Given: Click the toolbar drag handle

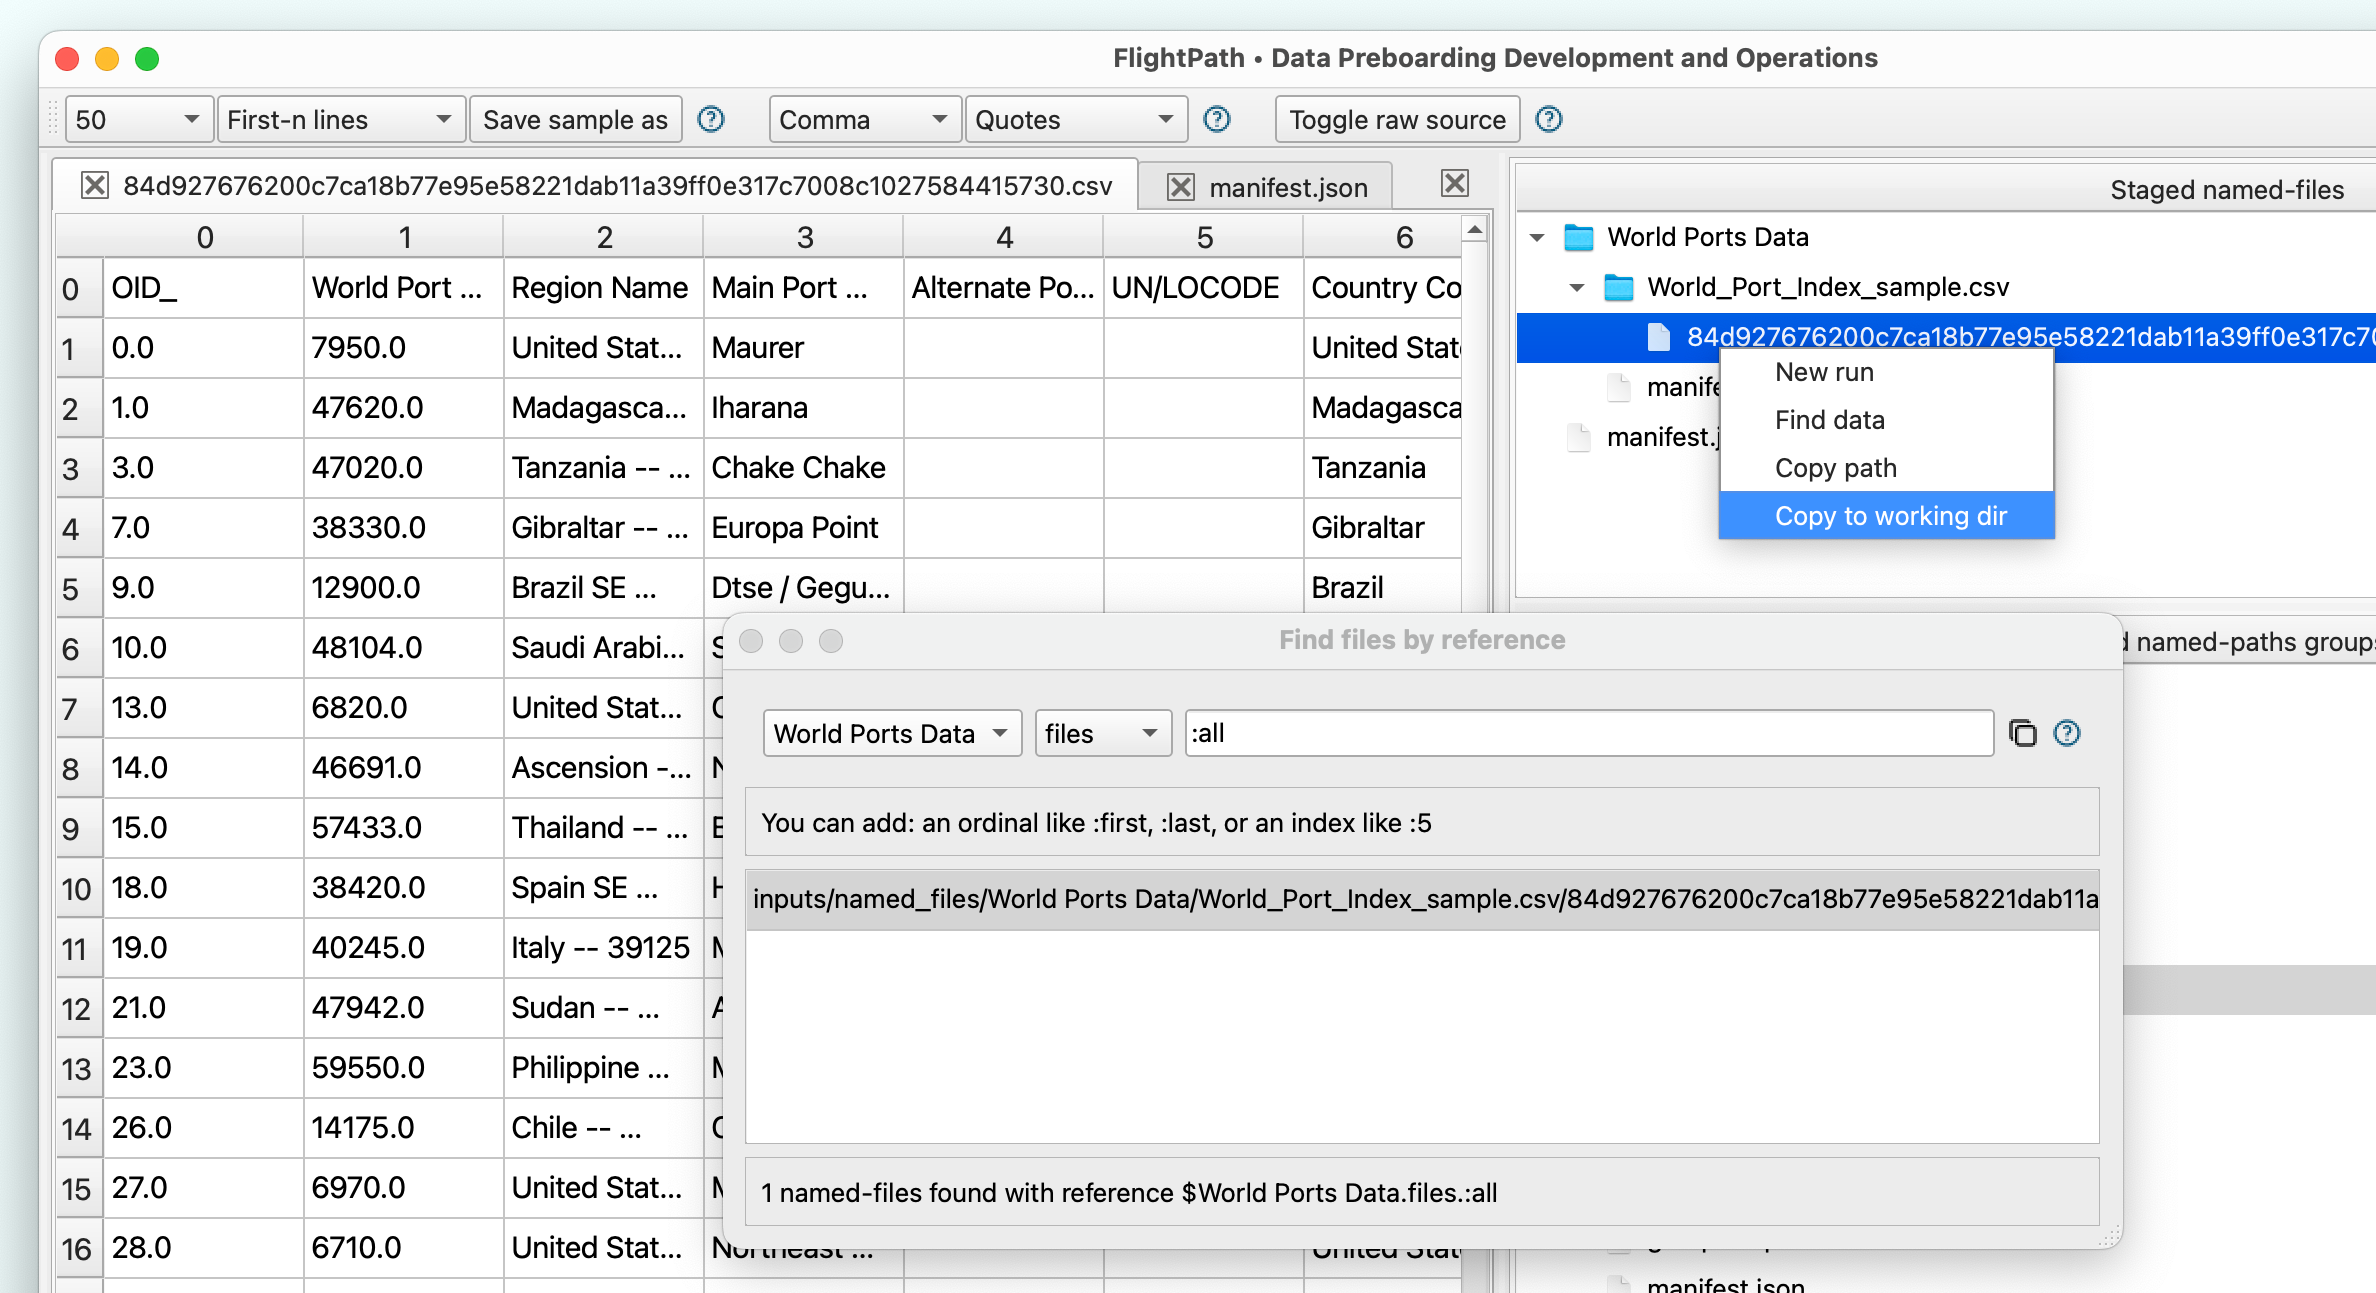Looking at the screenshot, I should click(54, 120).
